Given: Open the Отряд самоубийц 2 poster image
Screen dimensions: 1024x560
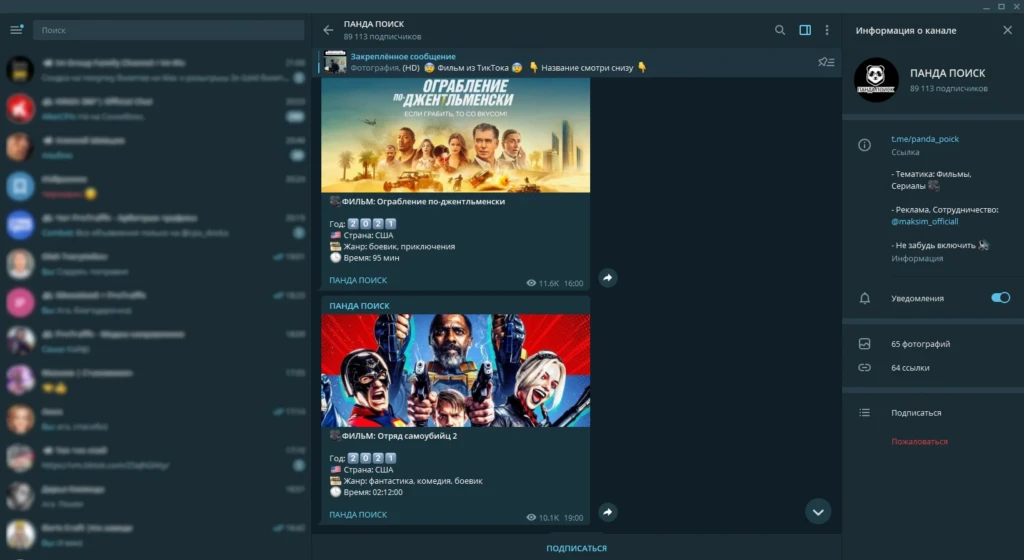Looking at the screenshot, I should pos(455,370).
